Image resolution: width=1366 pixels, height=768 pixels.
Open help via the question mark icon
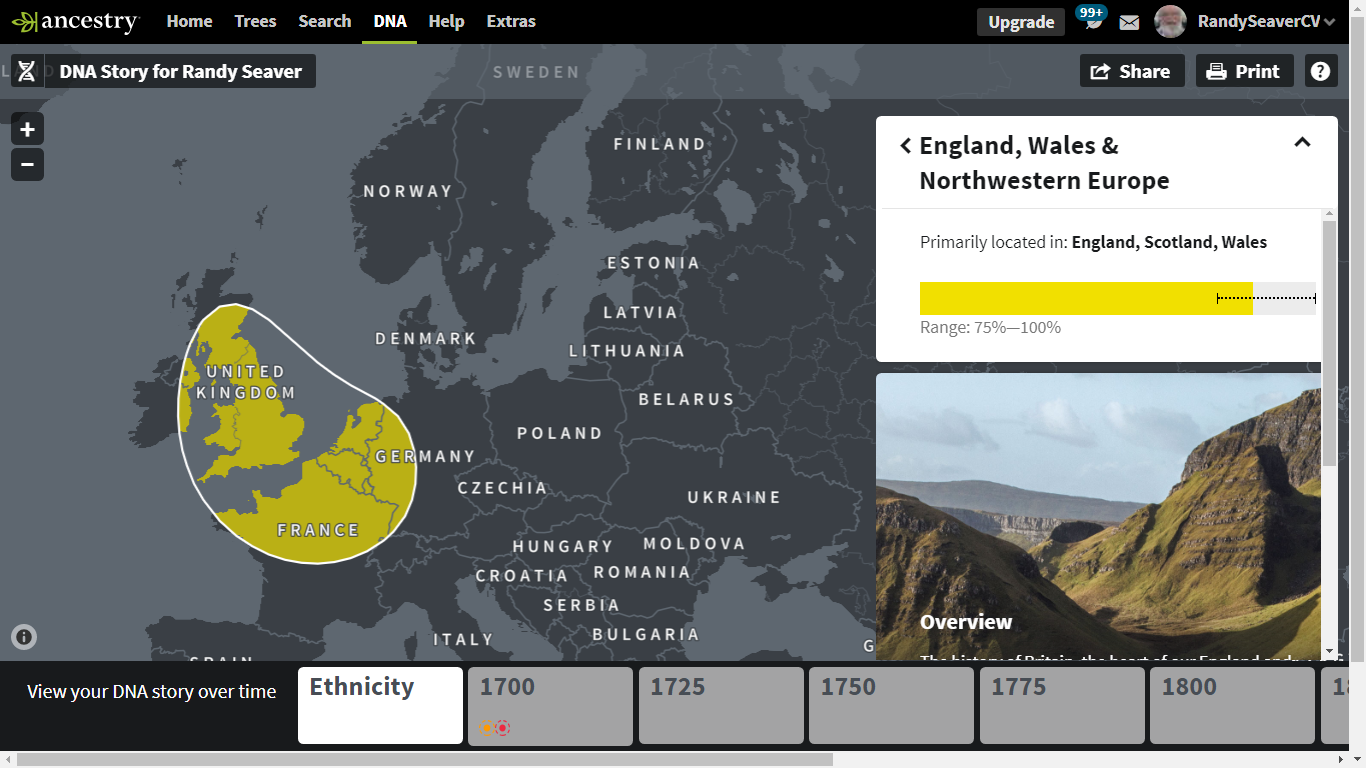[1321, 70]
